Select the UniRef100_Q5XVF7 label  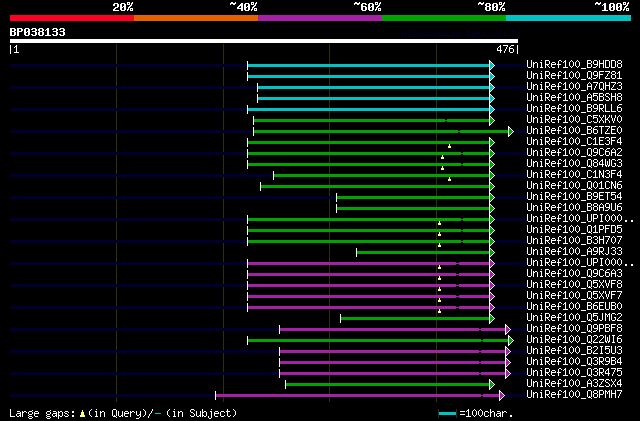[574, 296]
